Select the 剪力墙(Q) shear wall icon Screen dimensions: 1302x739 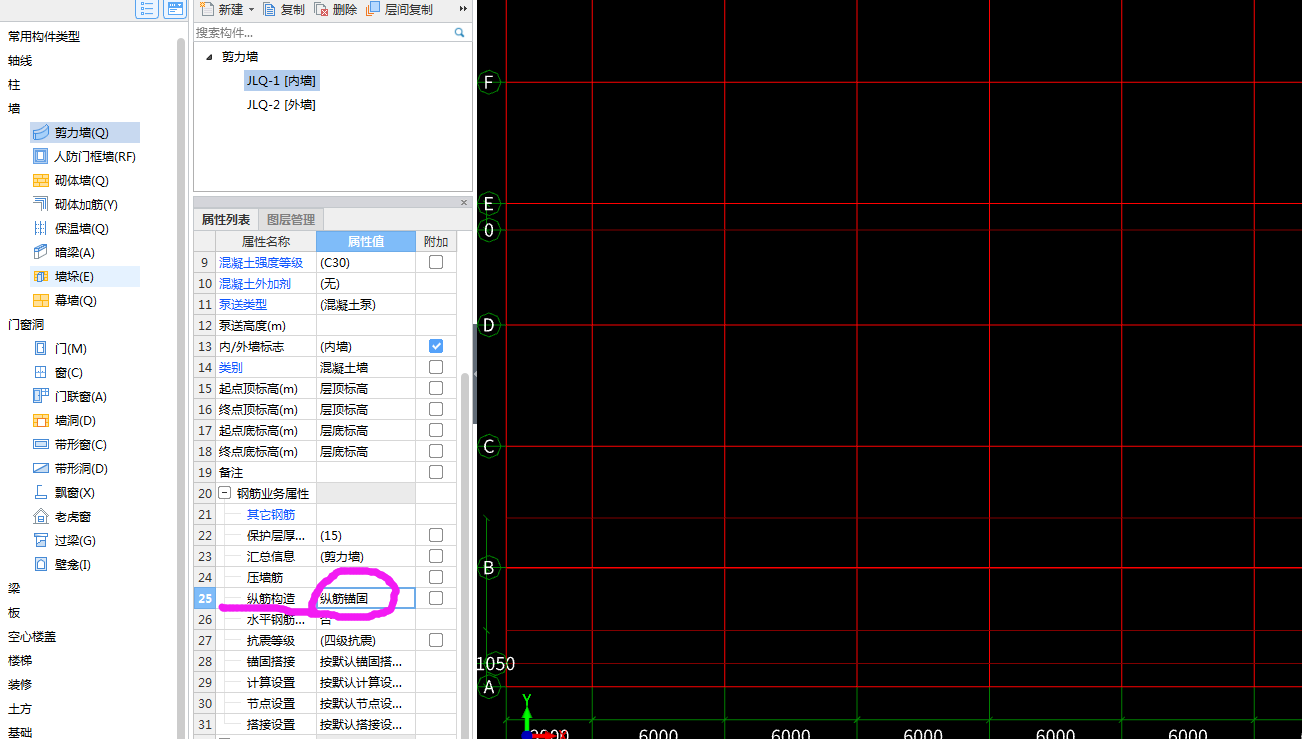click(41, 132)
